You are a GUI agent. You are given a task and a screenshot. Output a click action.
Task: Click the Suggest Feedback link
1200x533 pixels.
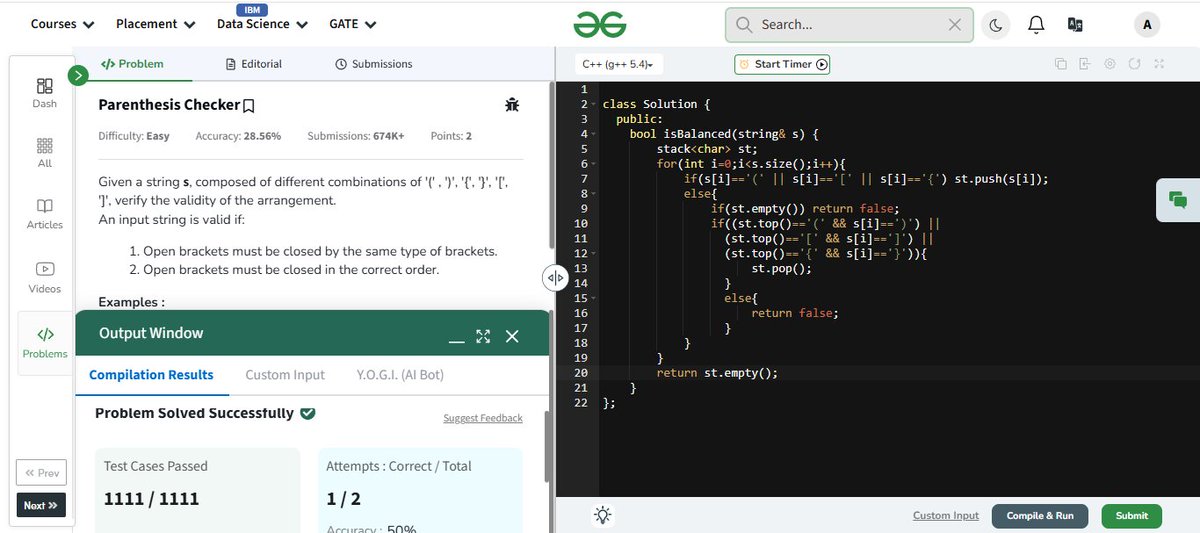[483, 418]
